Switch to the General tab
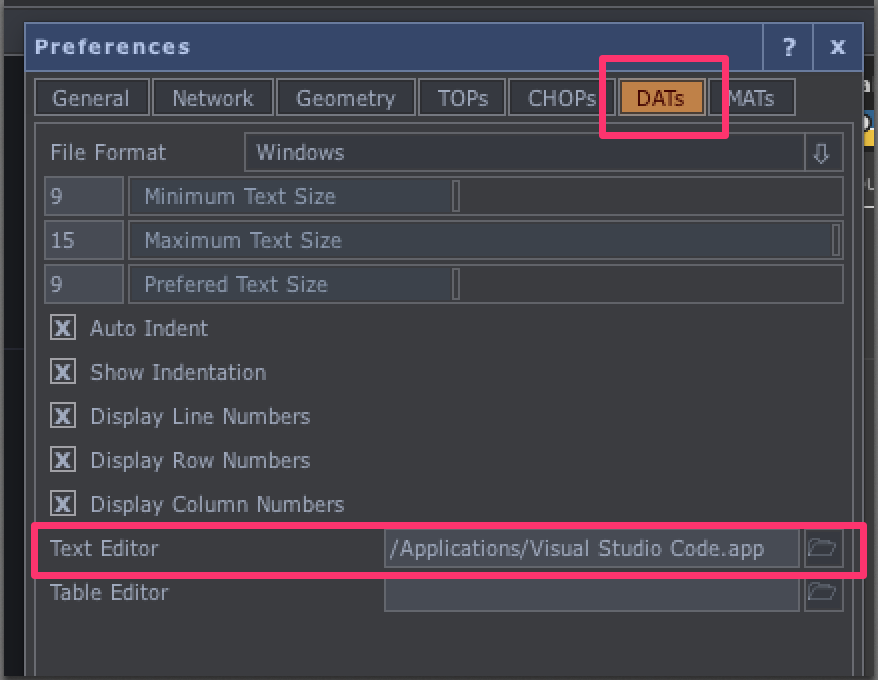The width and height of the screenshot is (878, 680). point(91,98)
